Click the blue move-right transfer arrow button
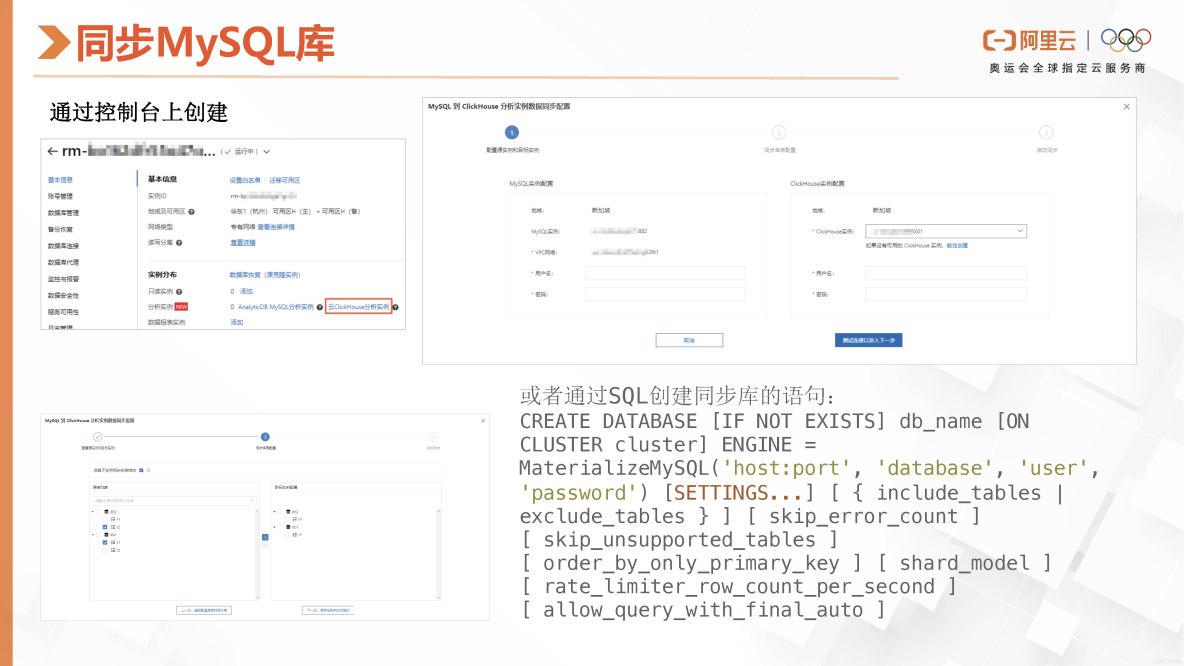Image resolution: width=1184 pixels, height=666 pixels. 265,537
